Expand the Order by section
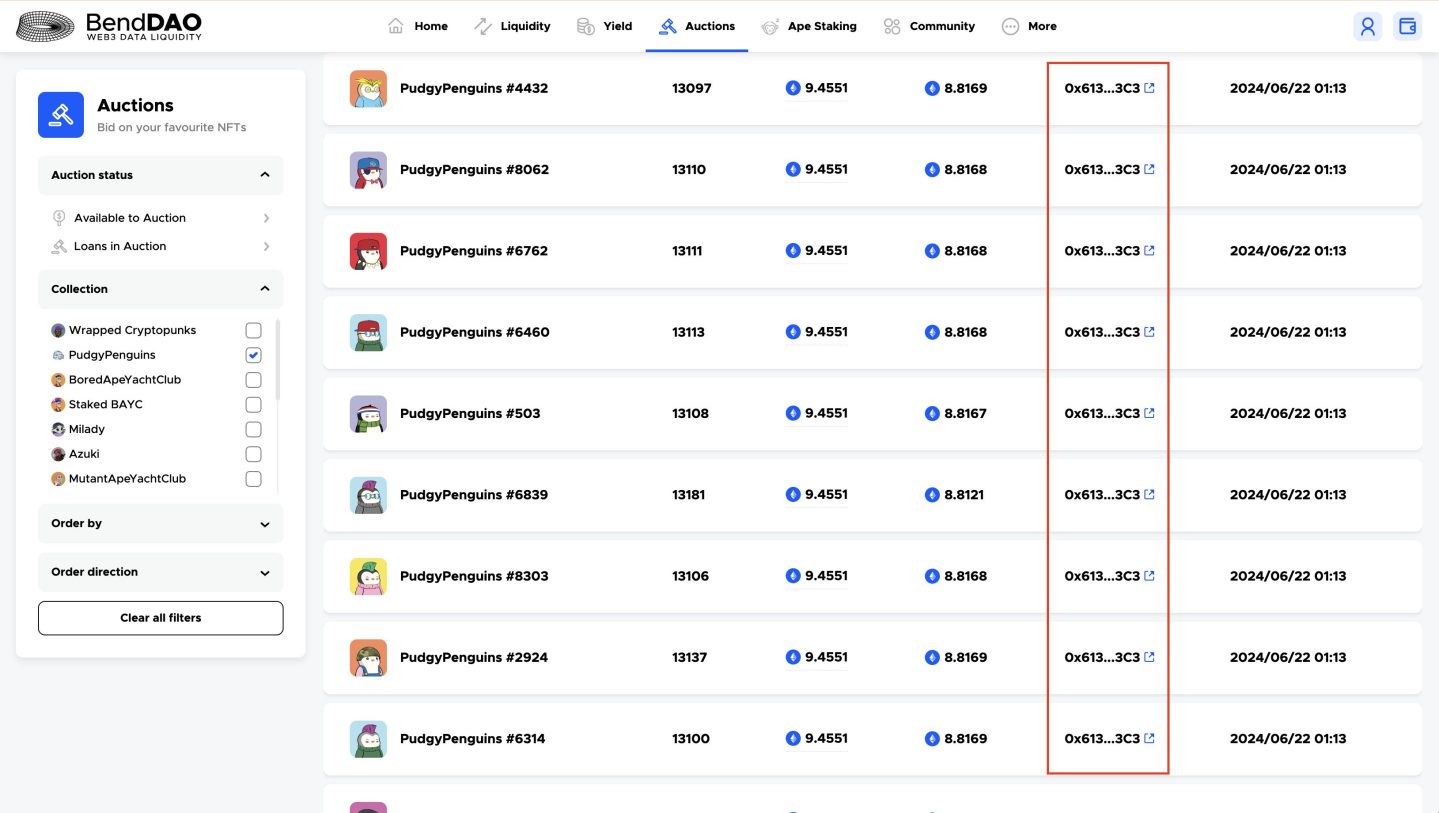The width and height of the screenshot is (1439, 813). (x=160, y=524)
